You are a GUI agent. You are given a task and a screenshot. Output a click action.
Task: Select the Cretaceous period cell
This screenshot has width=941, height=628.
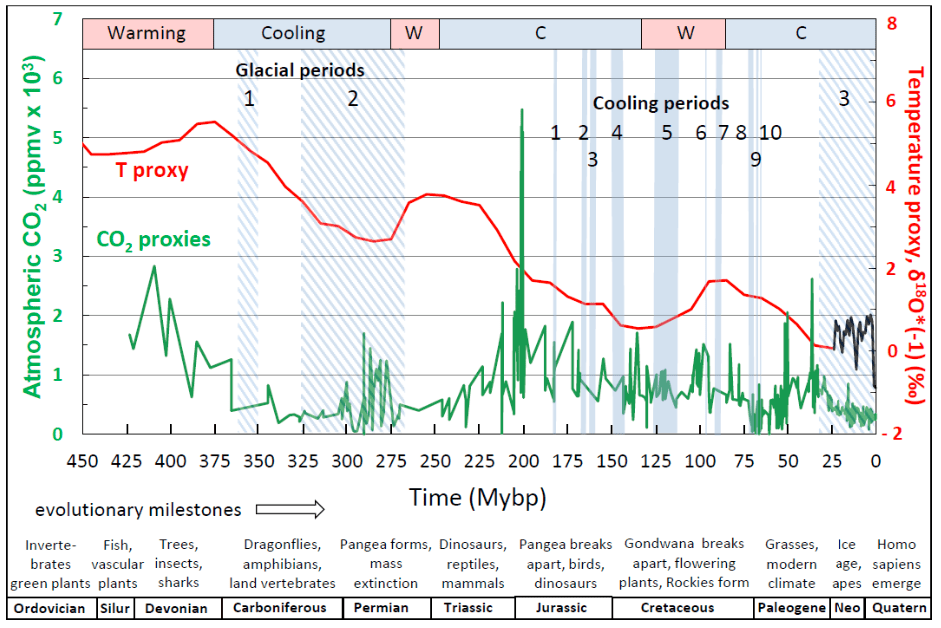point(681,608)
